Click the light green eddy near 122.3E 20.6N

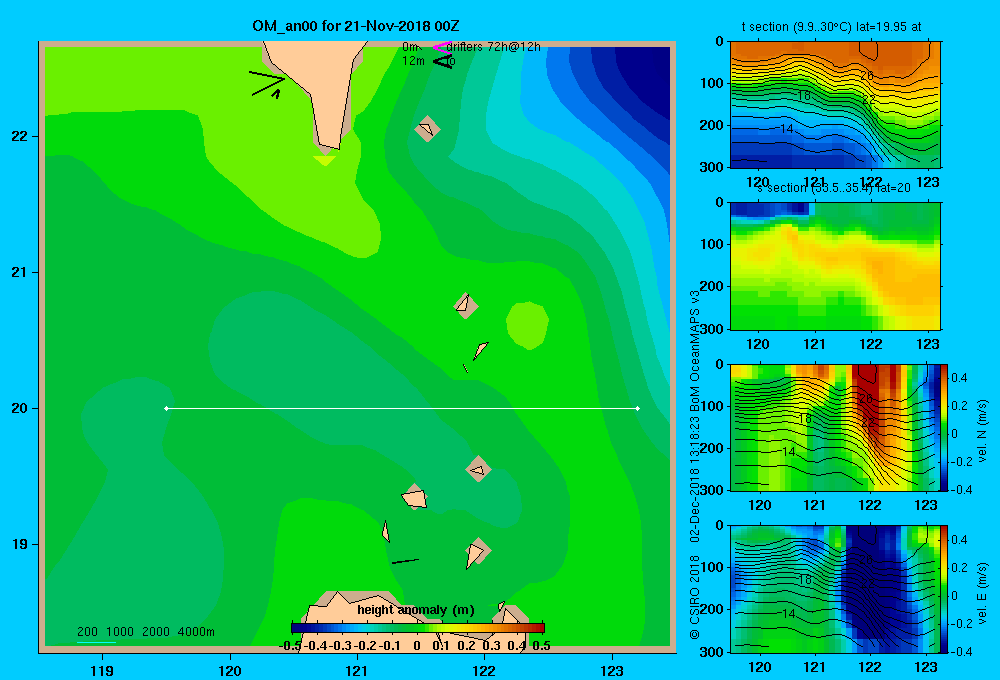coord(527,325)
